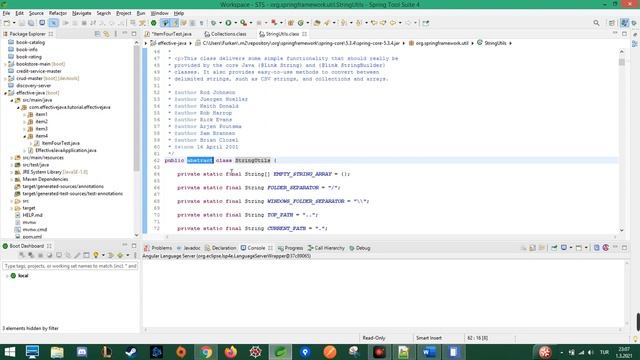
Task: Open the Debug button dropdown arrow
Action: [221, 23]
